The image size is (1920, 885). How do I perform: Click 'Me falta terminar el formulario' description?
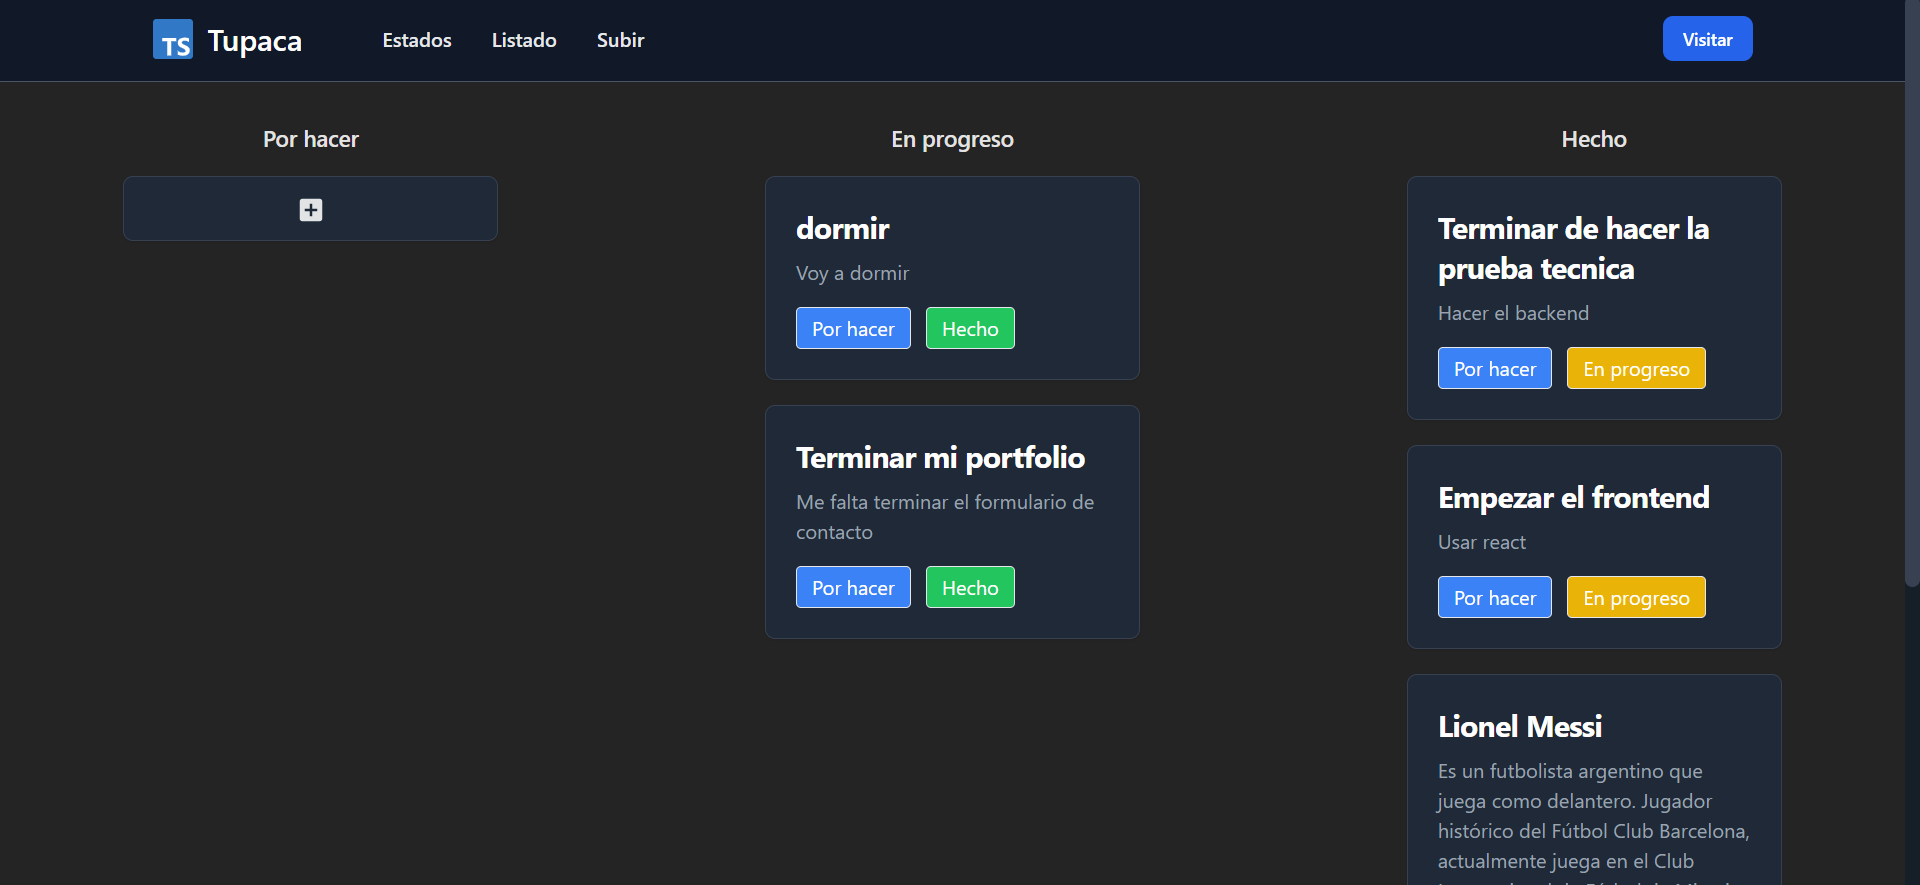[945, 517]
